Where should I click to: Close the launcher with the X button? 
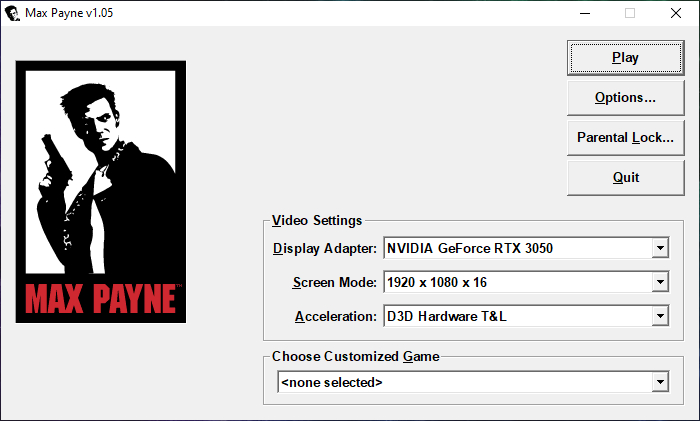coord(676,13)
